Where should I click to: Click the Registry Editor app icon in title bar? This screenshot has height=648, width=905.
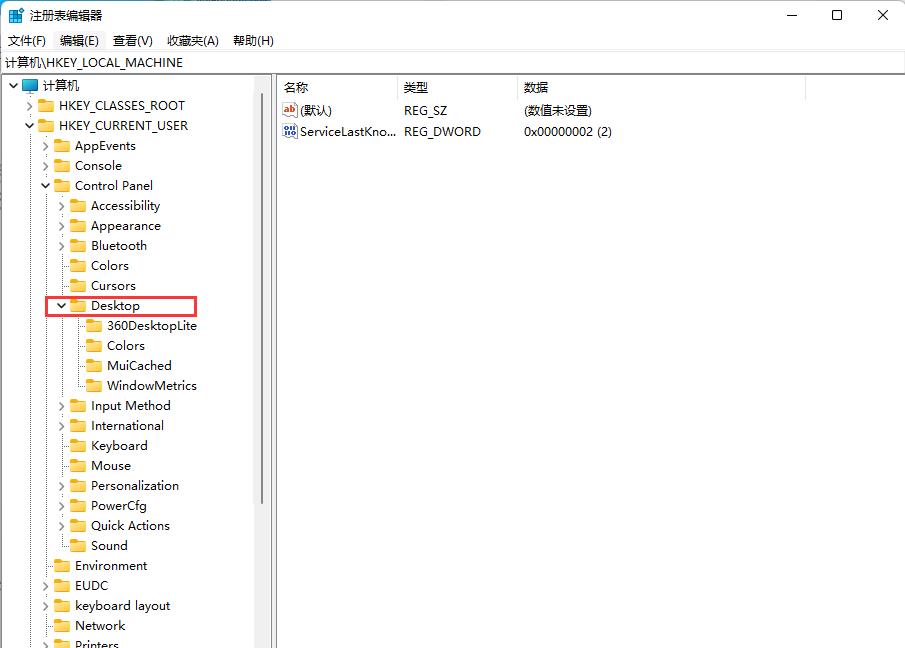click(17, 15)
